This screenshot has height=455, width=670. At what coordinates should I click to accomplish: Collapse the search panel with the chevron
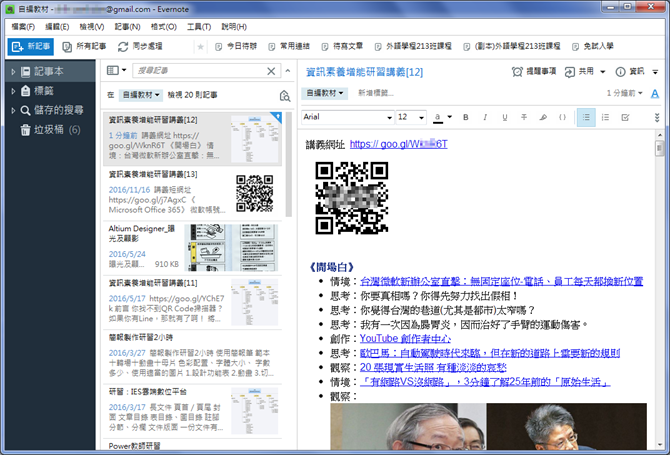(x=288, y=71)
